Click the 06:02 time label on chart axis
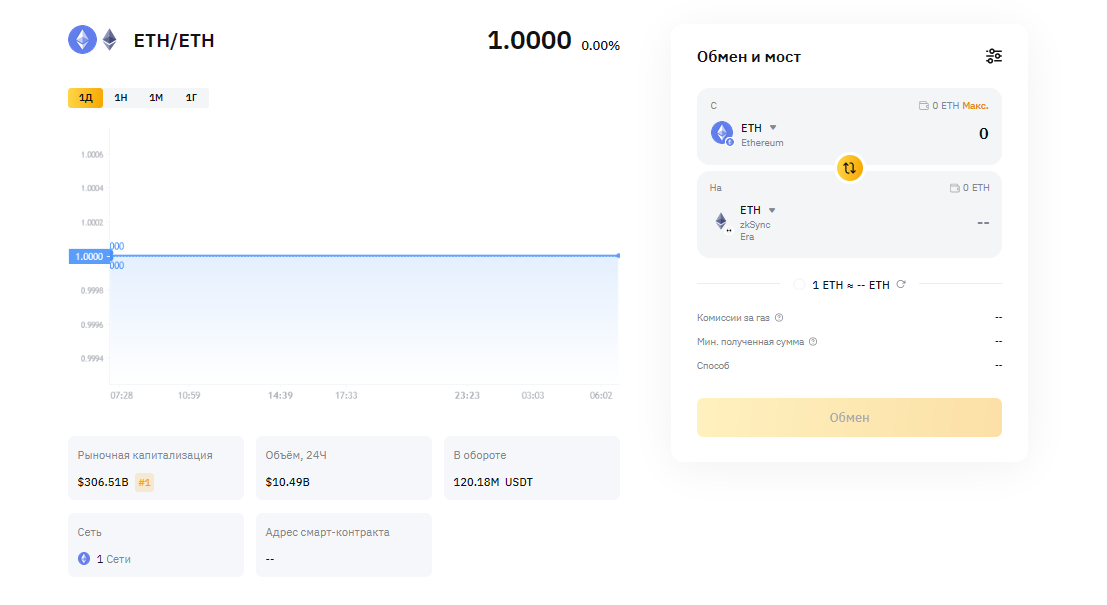The image size is (1107, 605). click(601, 395)
